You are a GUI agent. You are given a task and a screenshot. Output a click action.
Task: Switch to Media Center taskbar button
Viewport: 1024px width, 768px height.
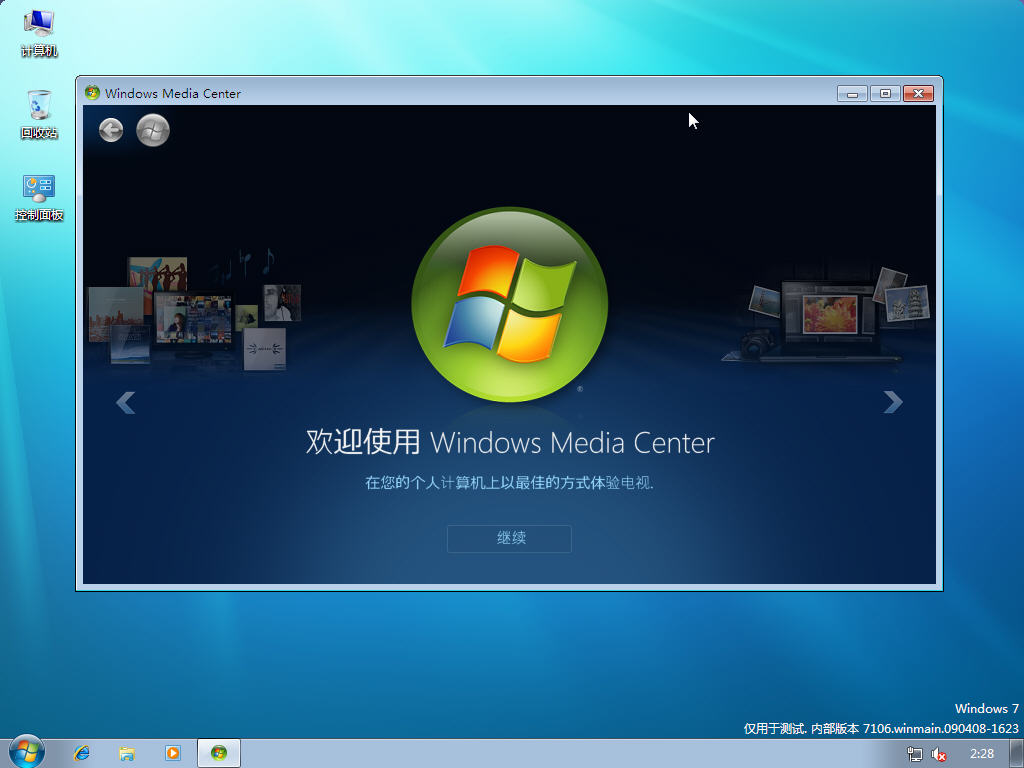[x=219, y=753]
